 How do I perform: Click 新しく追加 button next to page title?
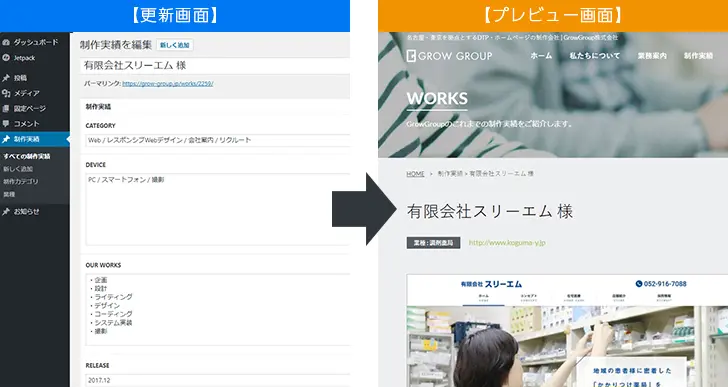point(175,45)
